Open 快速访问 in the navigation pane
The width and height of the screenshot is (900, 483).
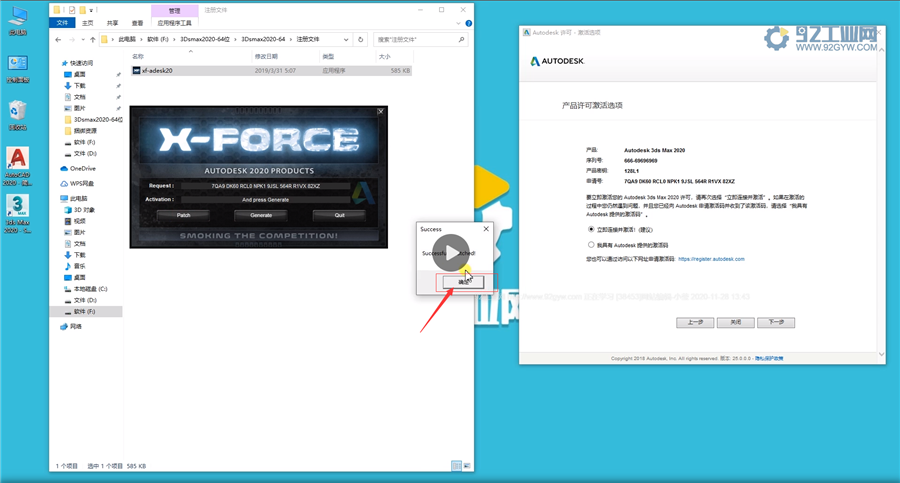tap(81, 63)
